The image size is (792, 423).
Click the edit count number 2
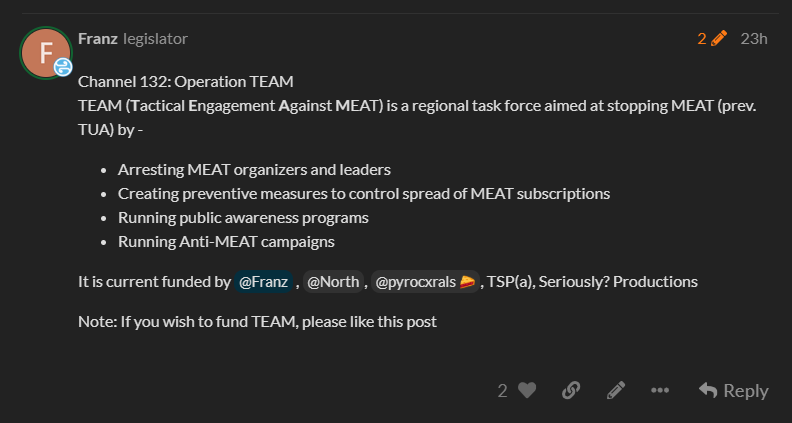click(702, 39)
